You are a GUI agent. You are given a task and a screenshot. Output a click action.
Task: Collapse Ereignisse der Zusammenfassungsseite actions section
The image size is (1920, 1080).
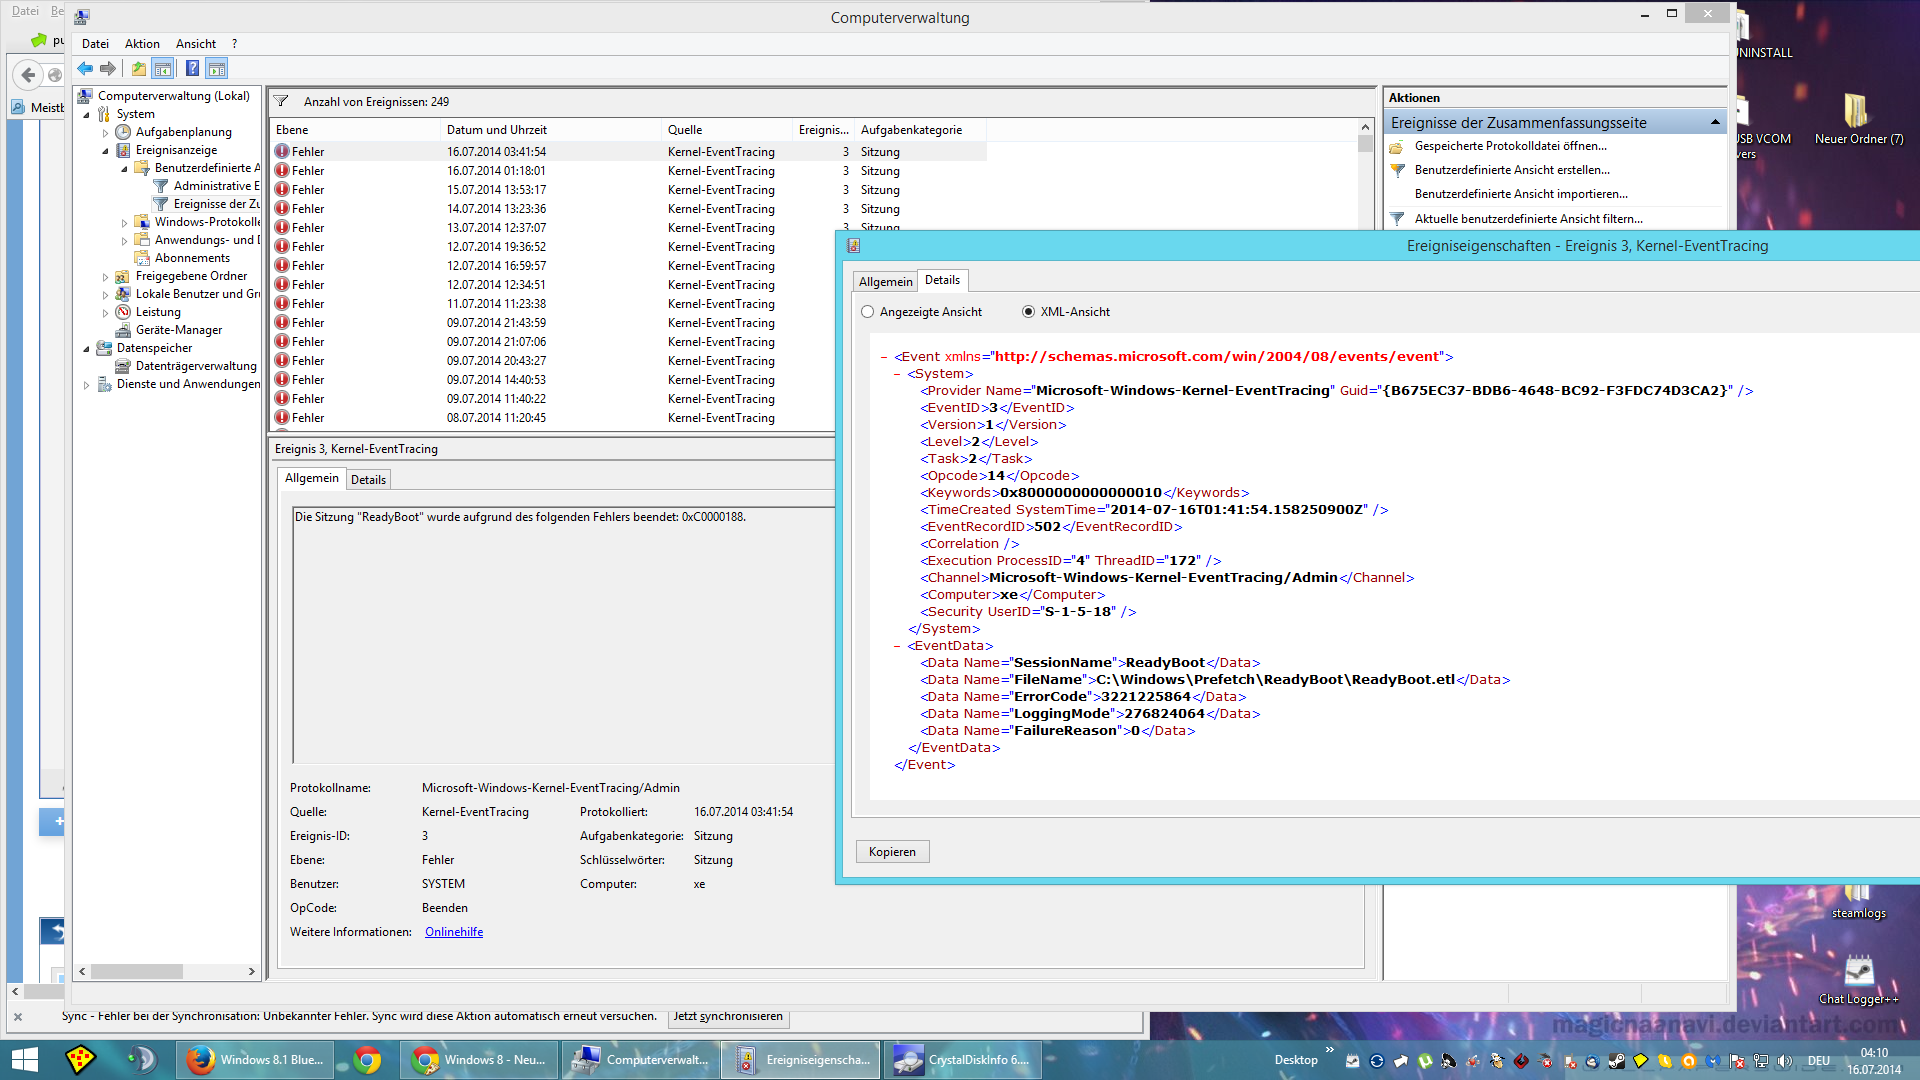[1715, 122]
